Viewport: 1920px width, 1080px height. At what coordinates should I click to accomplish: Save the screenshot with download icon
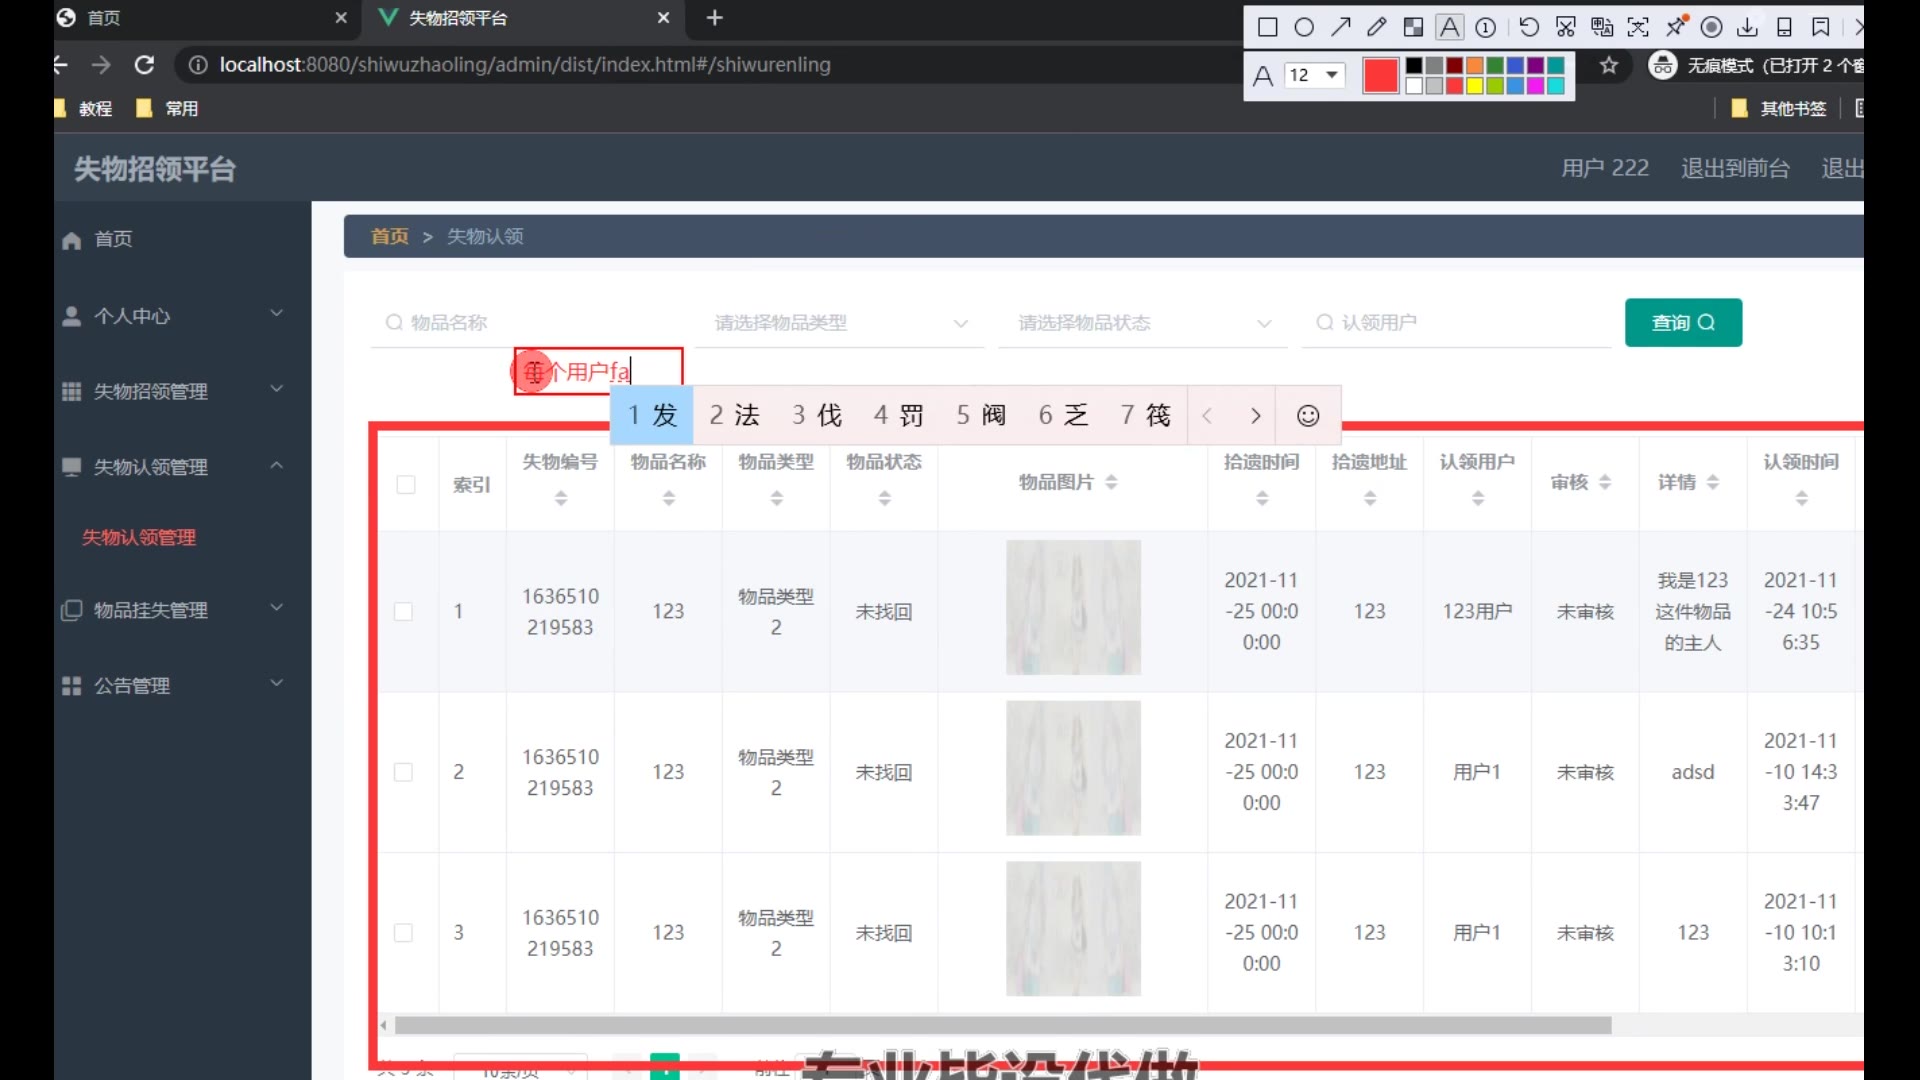[x=1747, y=27]
